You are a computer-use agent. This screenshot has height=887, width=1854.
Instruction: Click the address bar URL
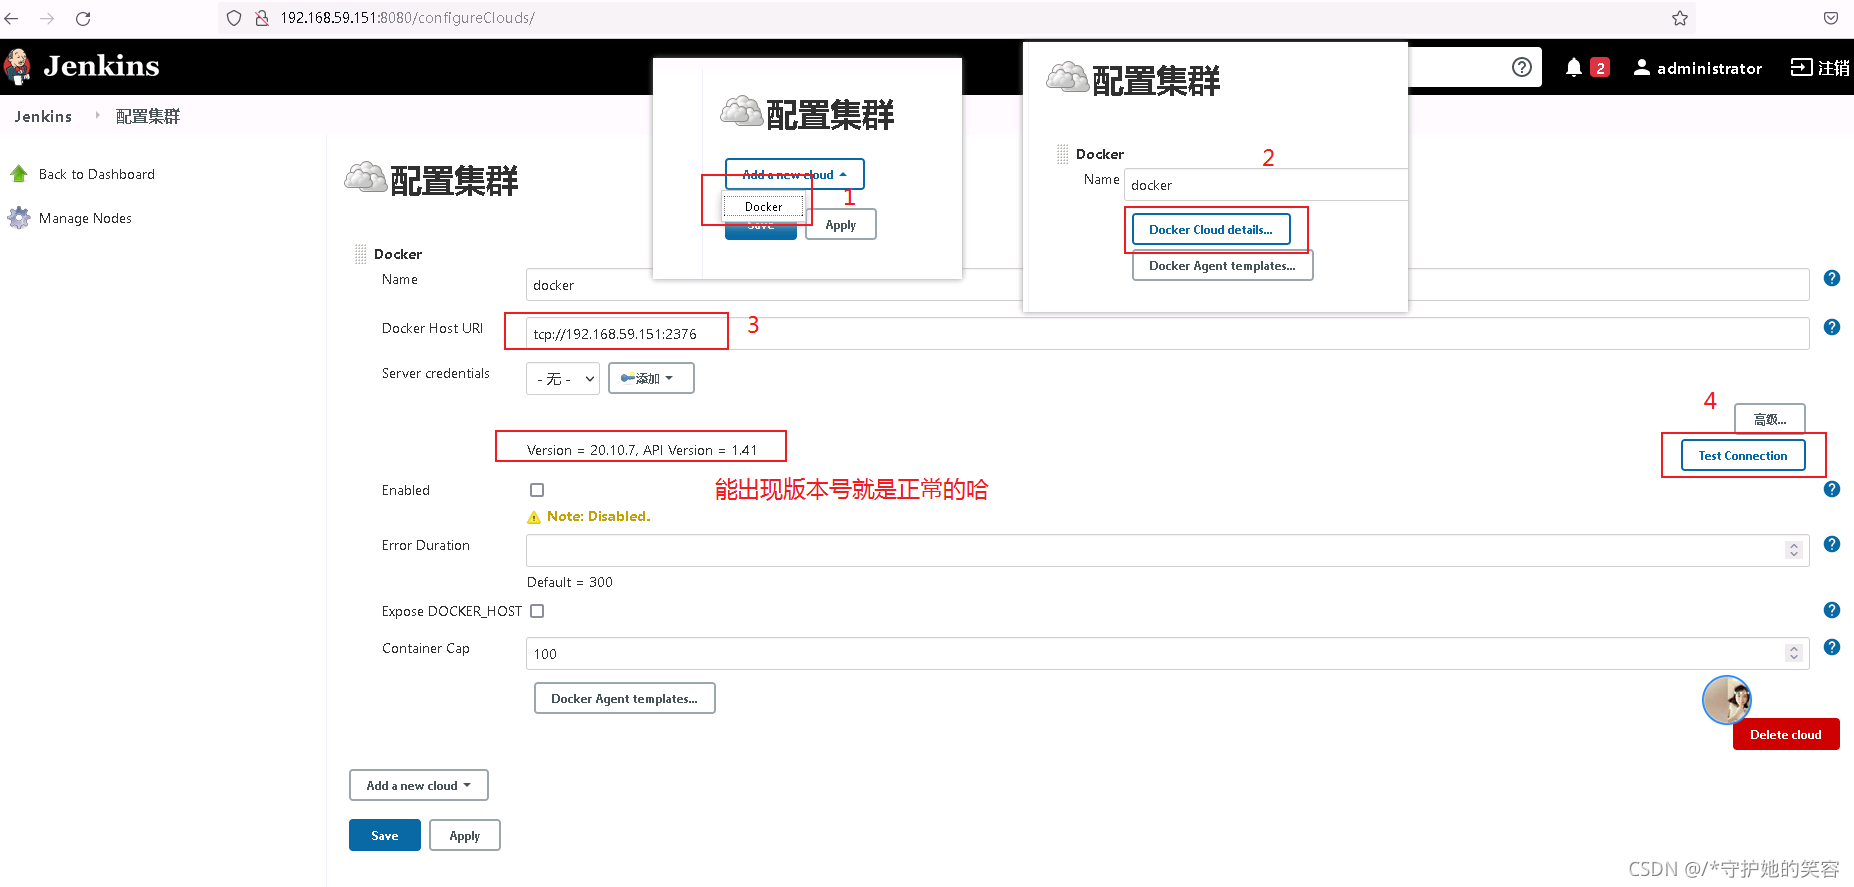tap(407, 18)
